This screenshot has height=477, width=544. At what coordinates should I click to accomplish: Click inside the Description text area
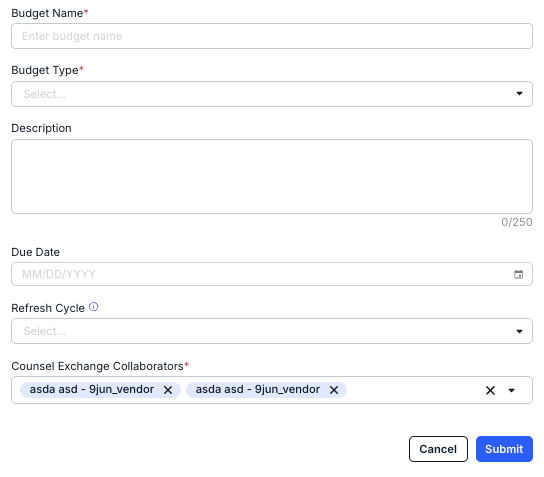pyautogui.click(x=272, y=177)
